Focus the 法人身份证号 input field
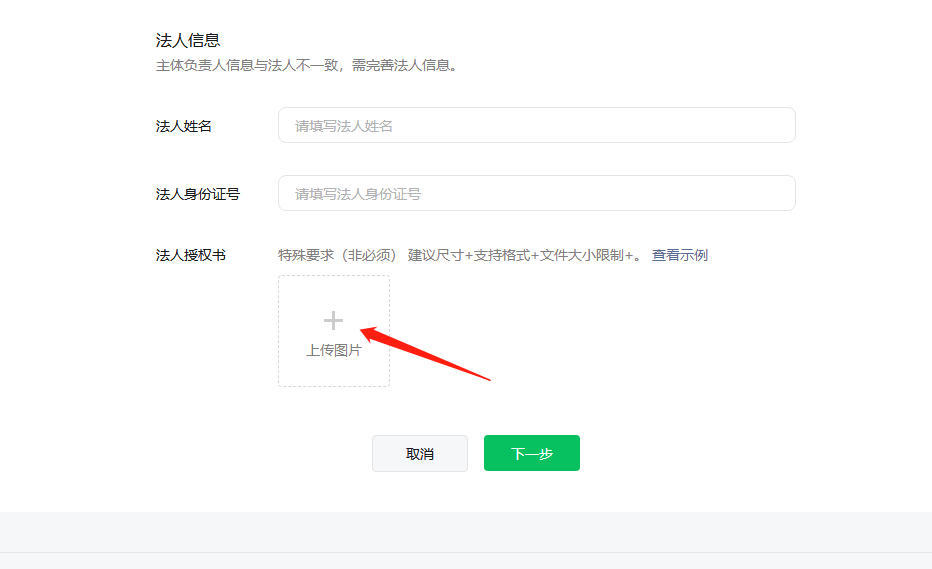This screenshot has width=932, height=569. 537,193
